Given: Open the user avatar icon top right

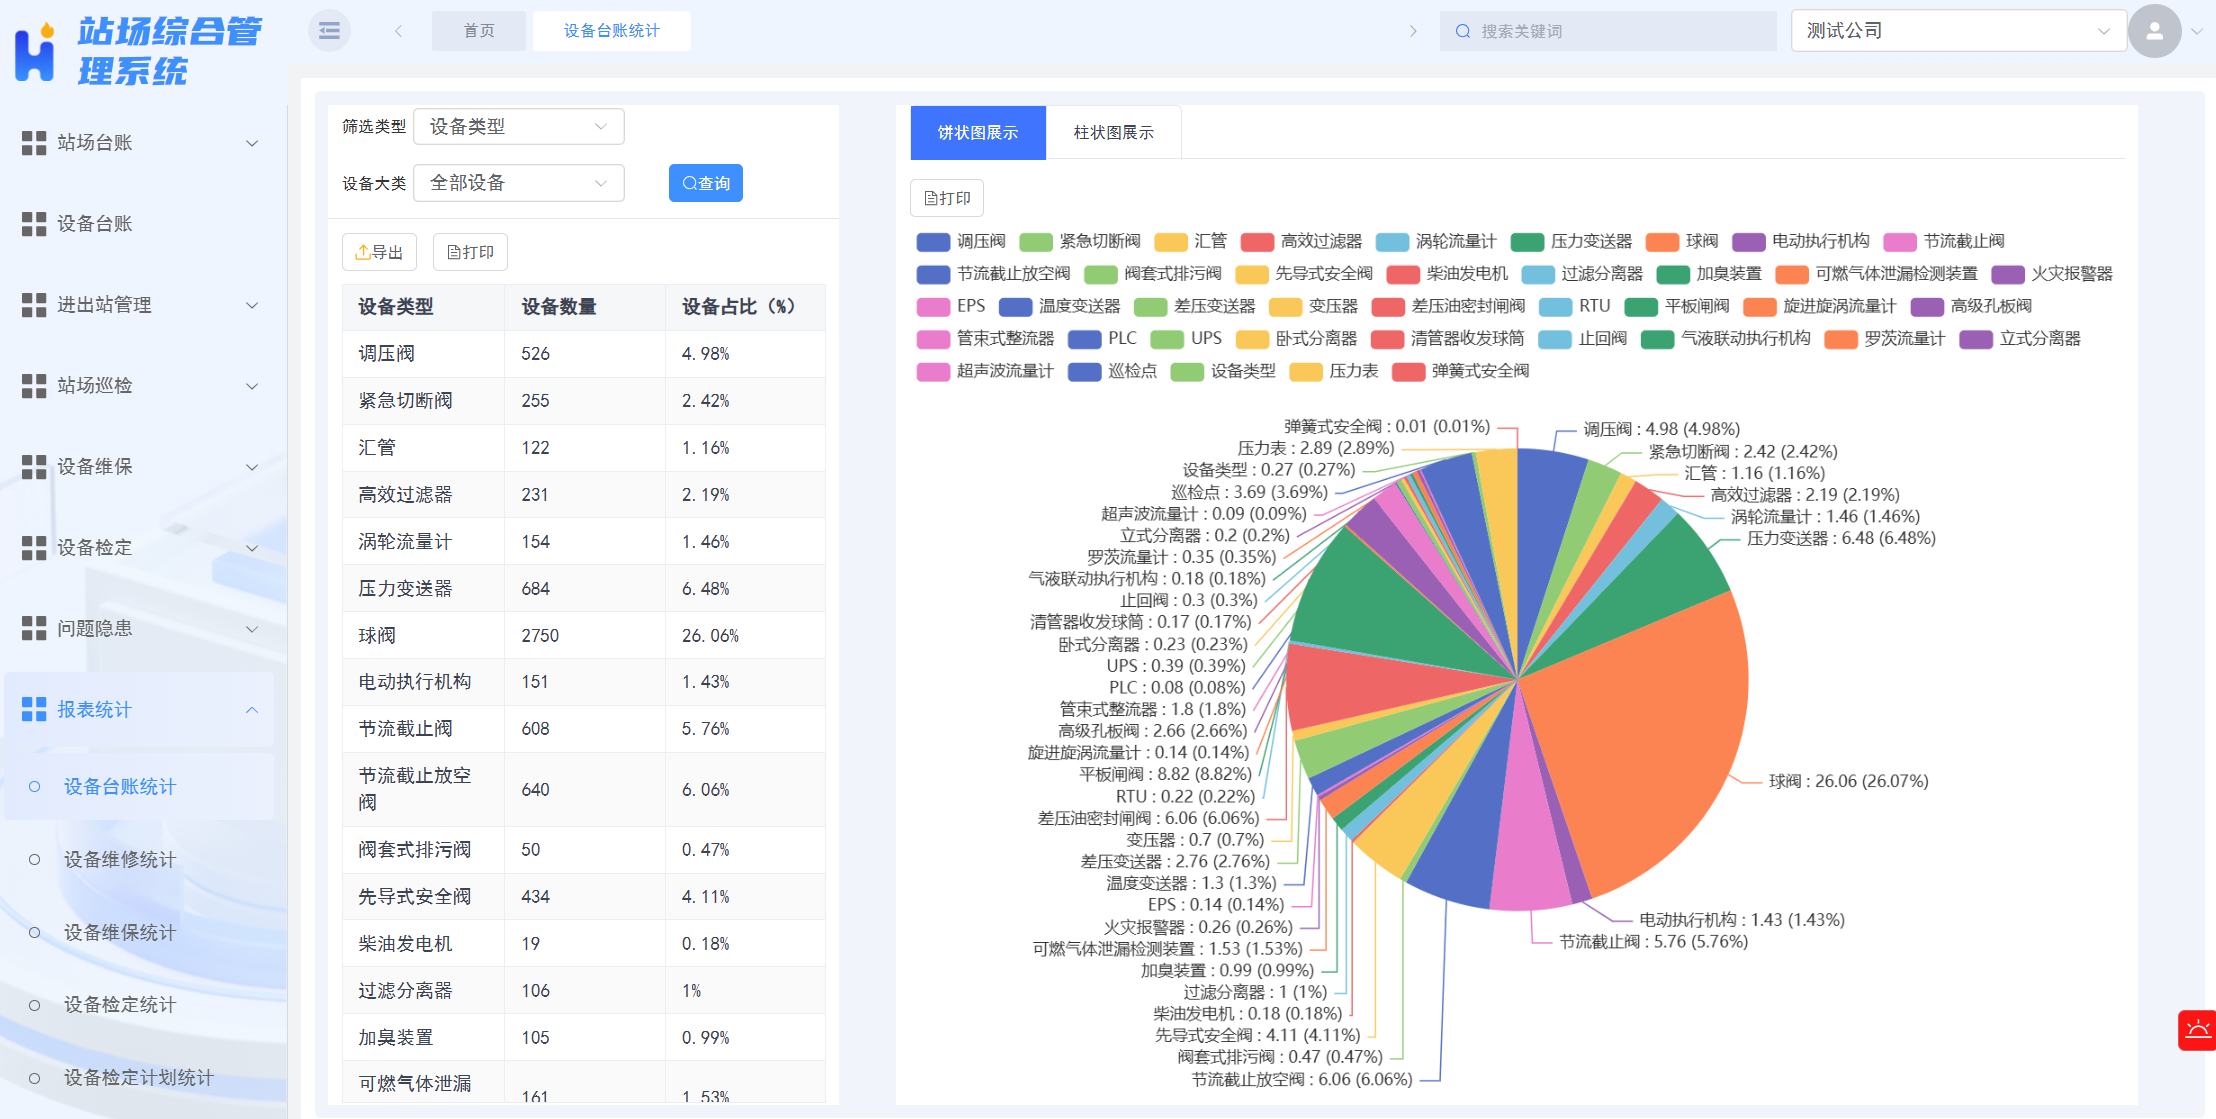Looking at the screenshot, I should coord(2155,30).
